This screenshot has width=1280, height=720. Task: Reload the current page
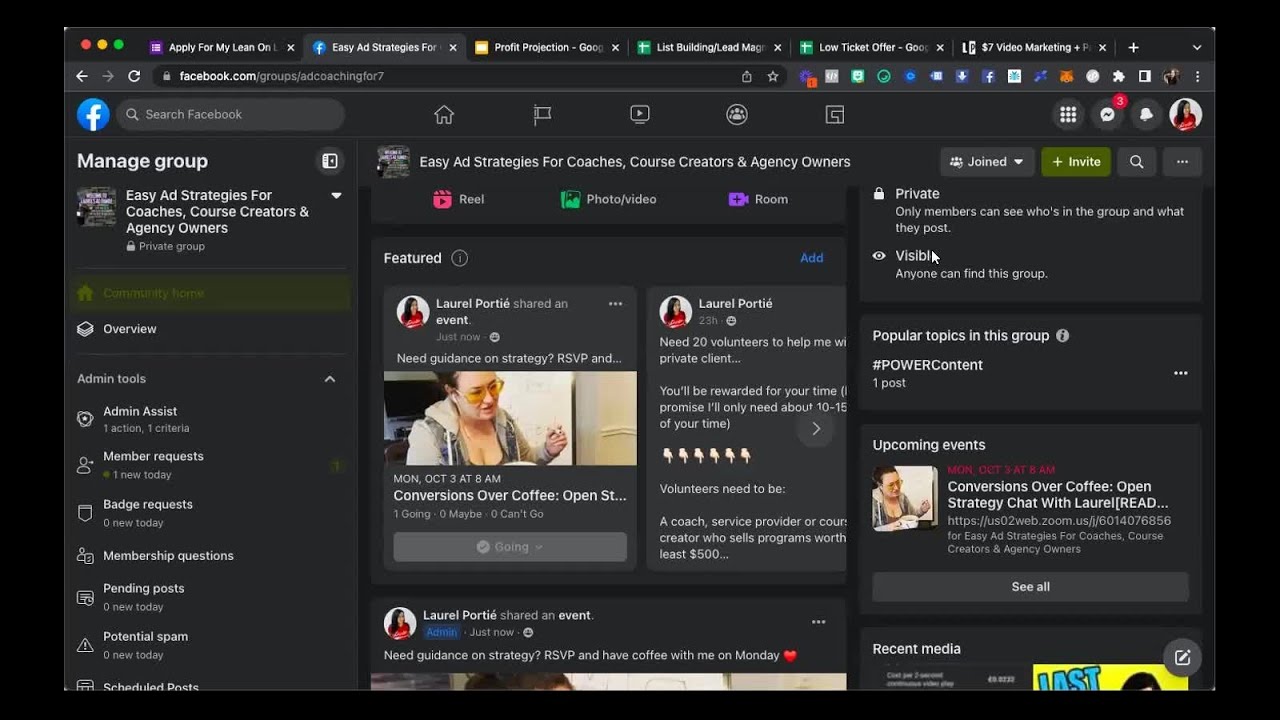click(x=134, y=76)
